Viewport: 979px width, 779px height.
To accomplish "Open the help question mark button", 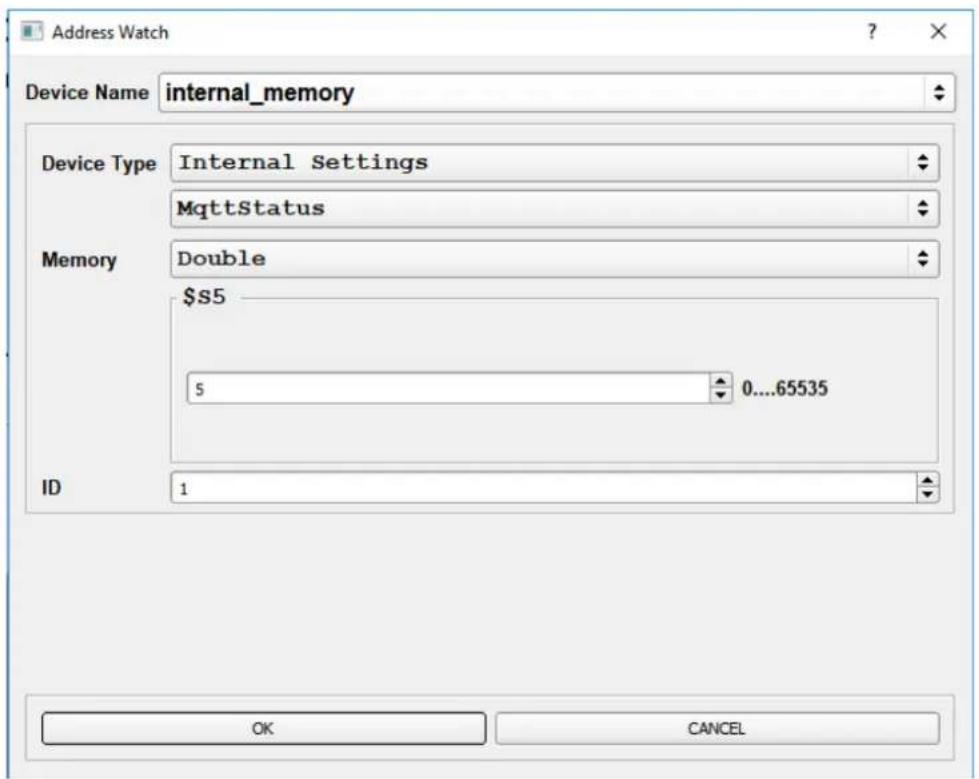I will point(872,31).
